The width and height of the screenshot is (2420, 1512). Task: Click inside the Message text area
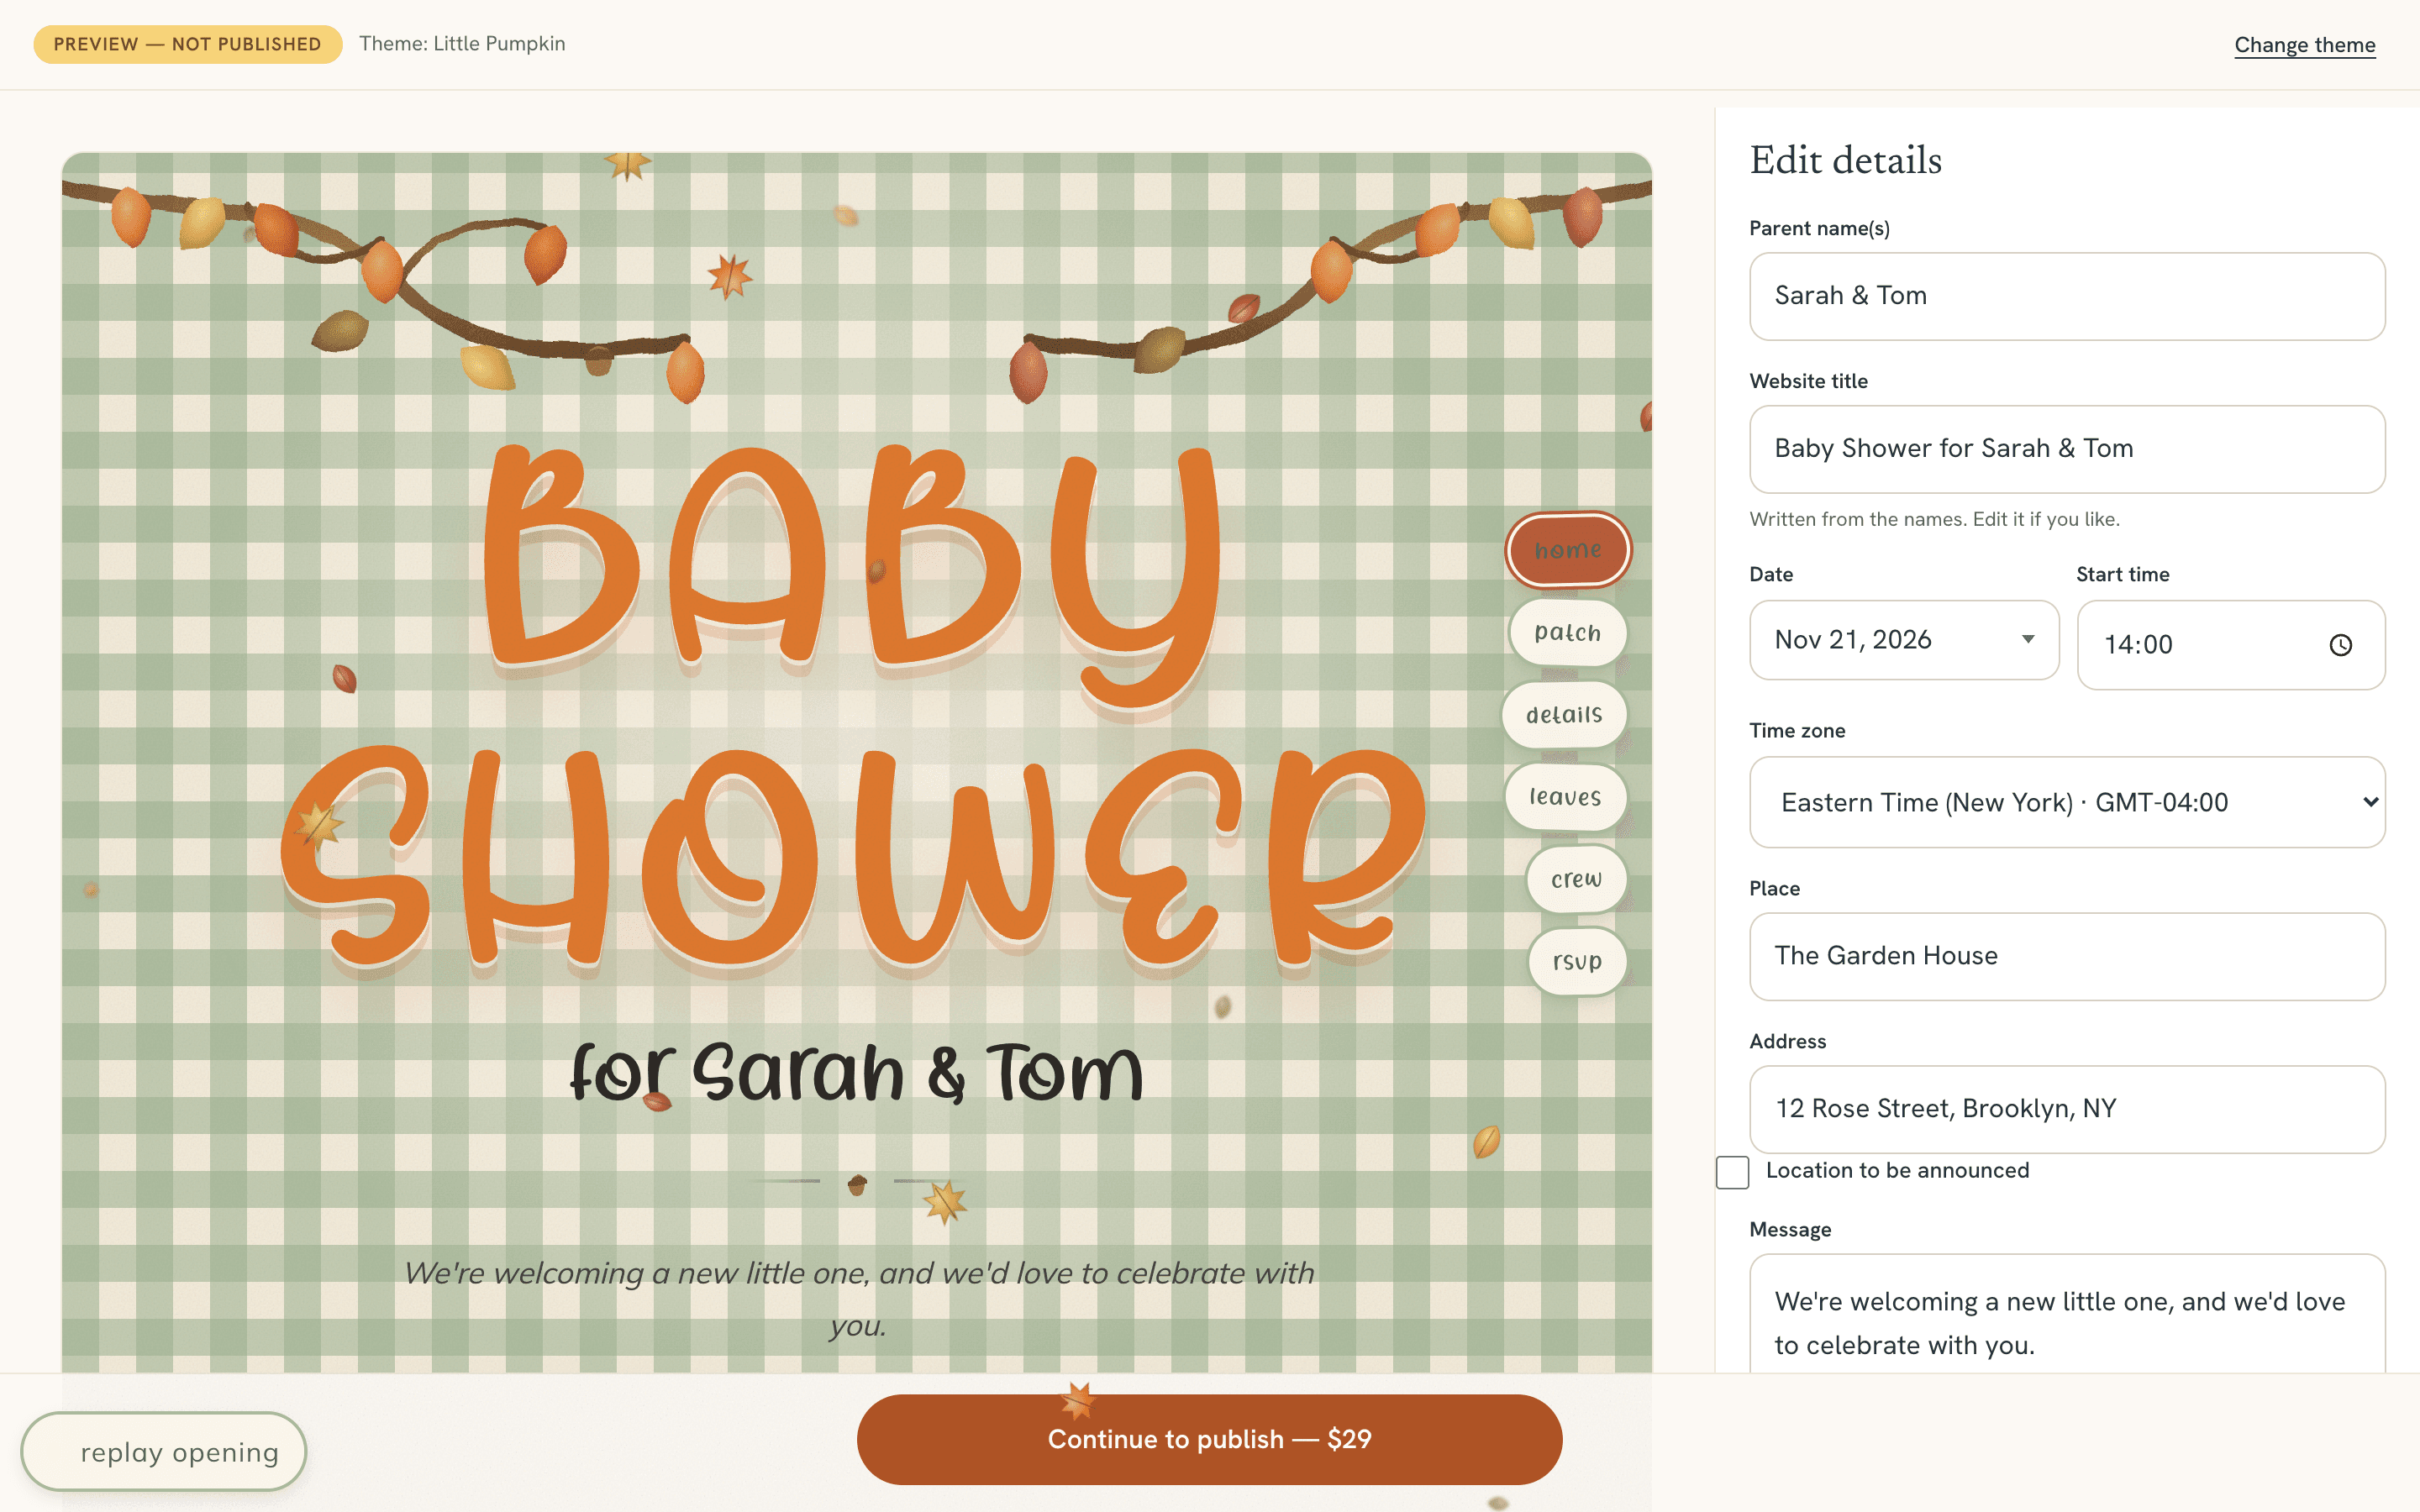pyautogui.click(x=2067, y=1315)
